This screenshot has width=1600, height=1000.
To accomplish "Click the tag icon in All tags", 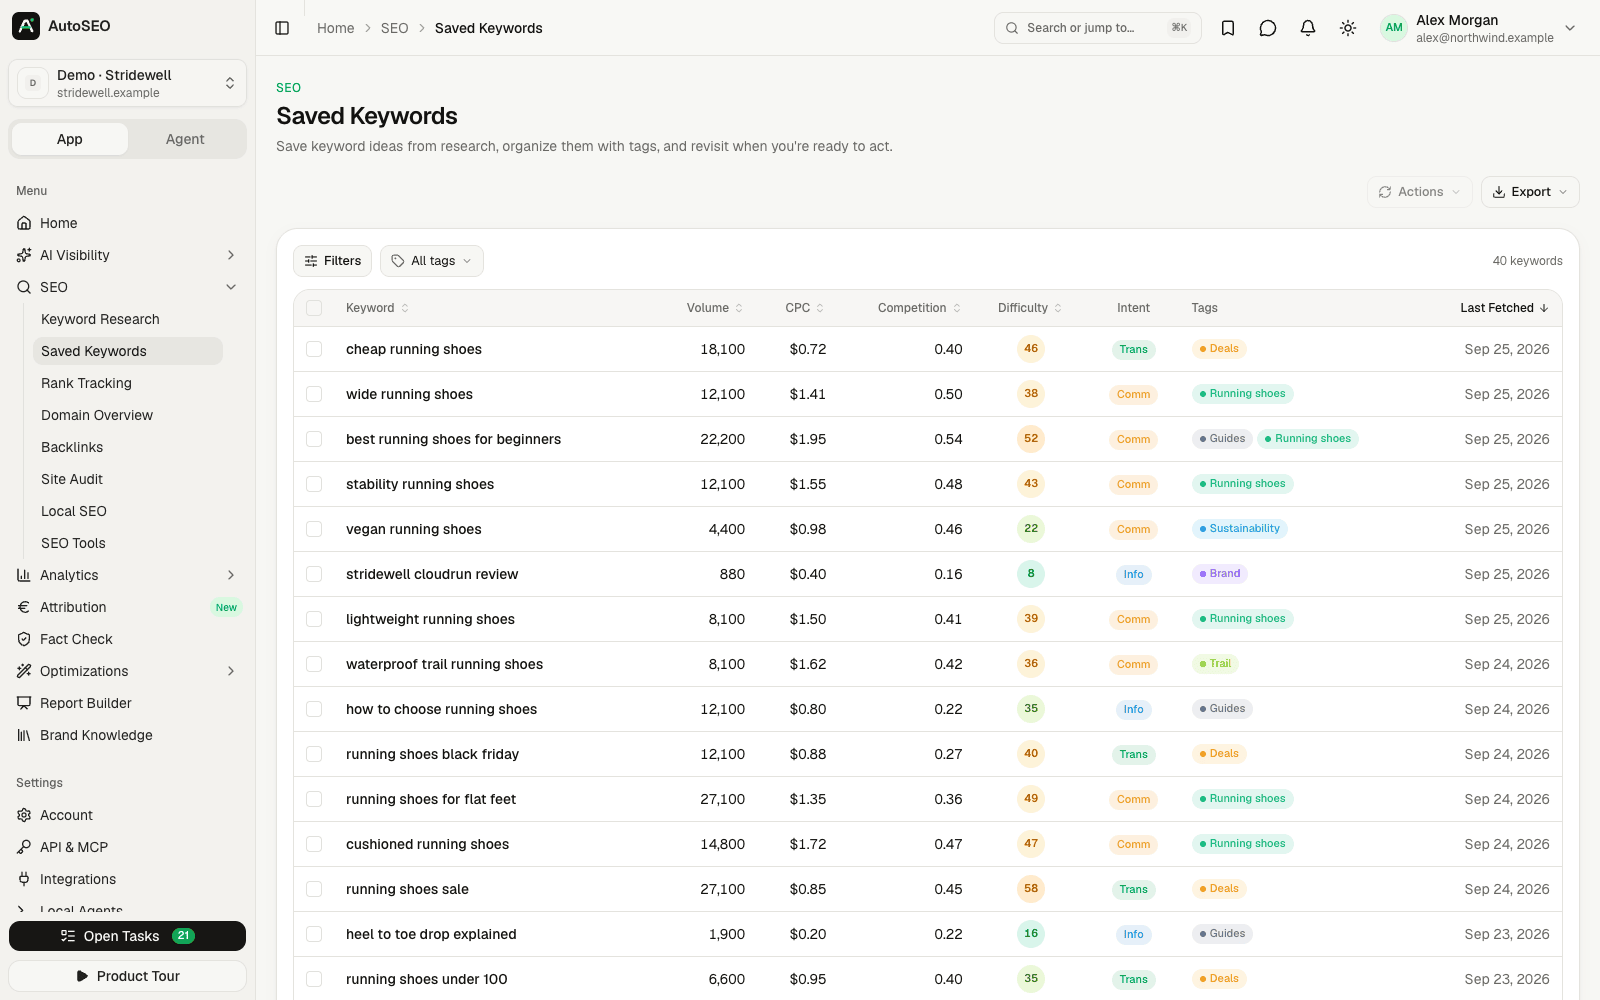I will pyautogui.click(x=398, y=261).
